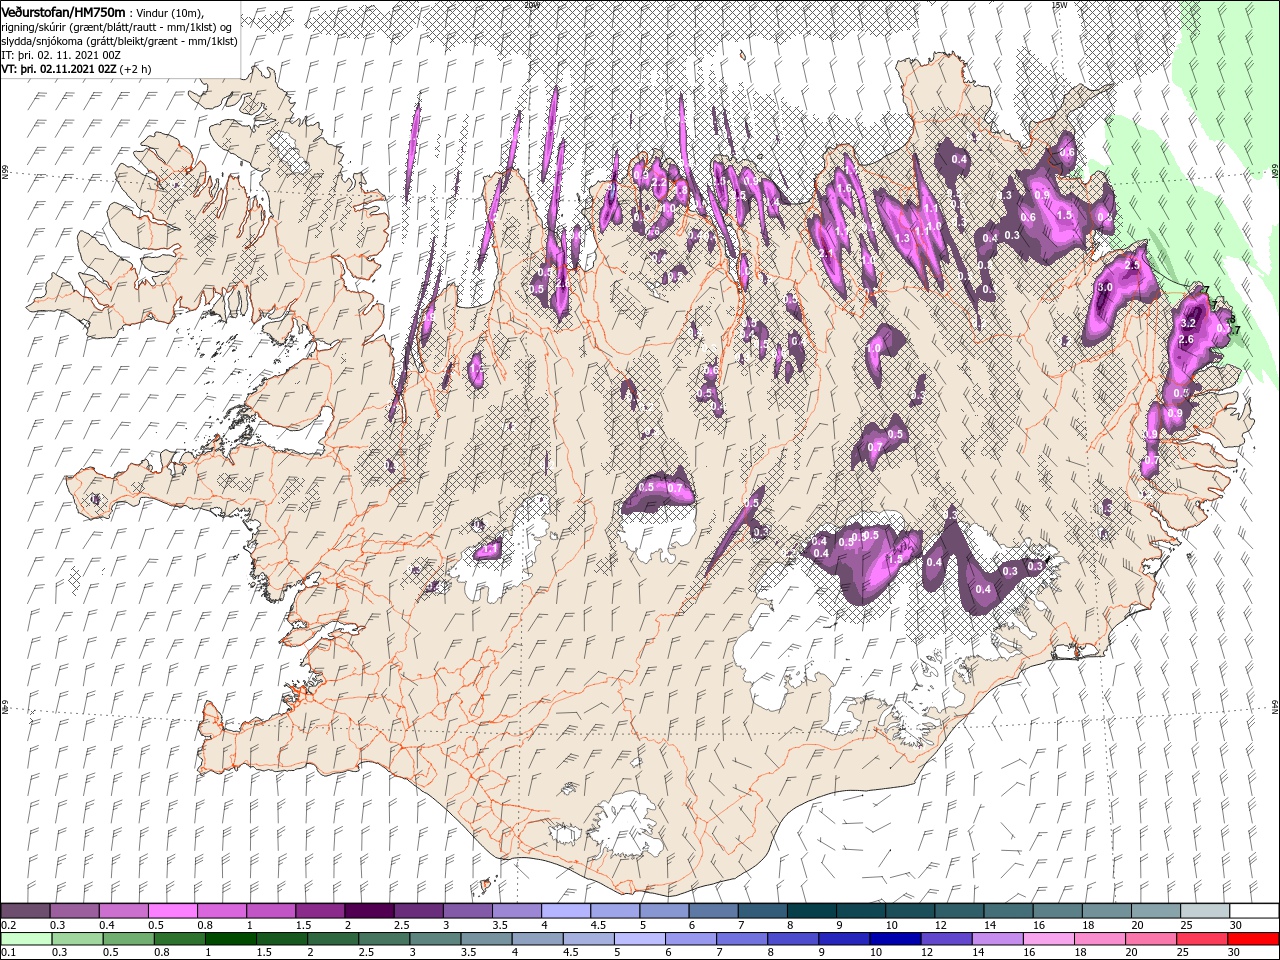This screenshot has width=1280, height=960.
Task: Select the 'IT: þri. 02. 11. 2021 00Z' line
Action: 61,55
